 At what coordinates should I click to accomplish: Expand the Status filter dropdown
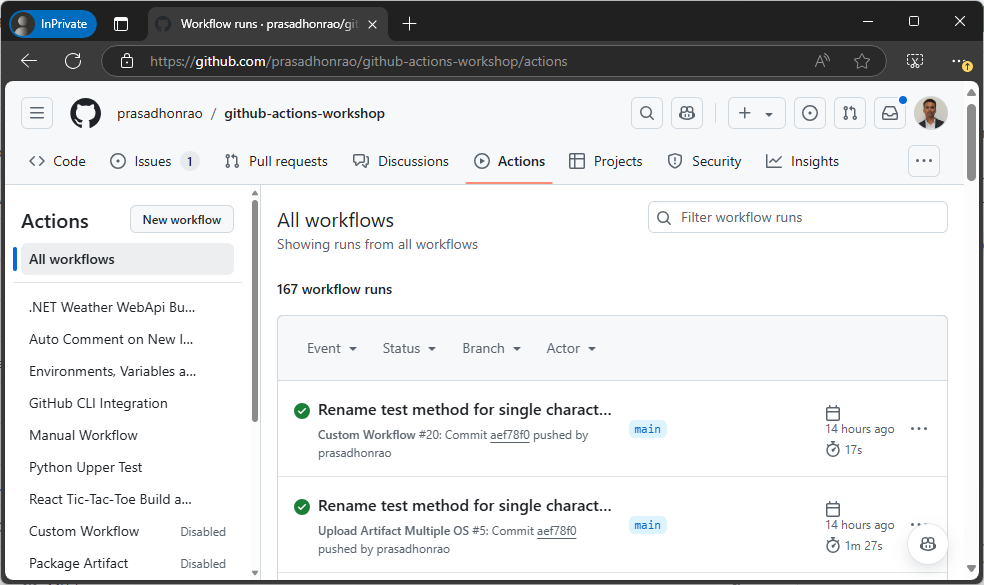(409, 348)
